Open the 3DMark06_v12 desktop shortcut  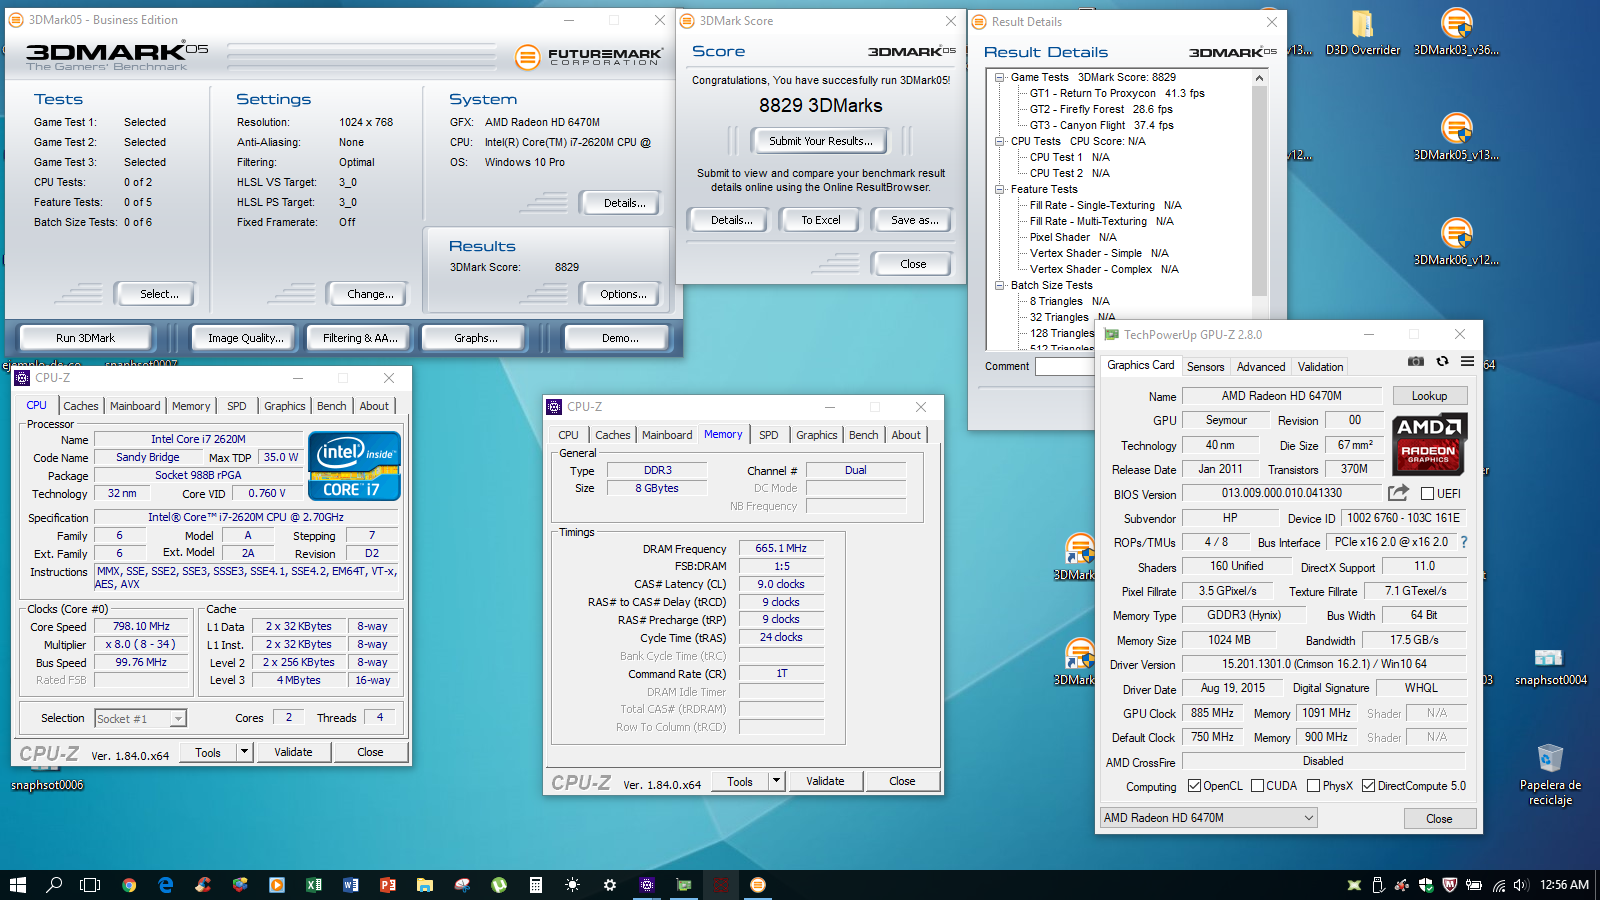pos(1456,241)
